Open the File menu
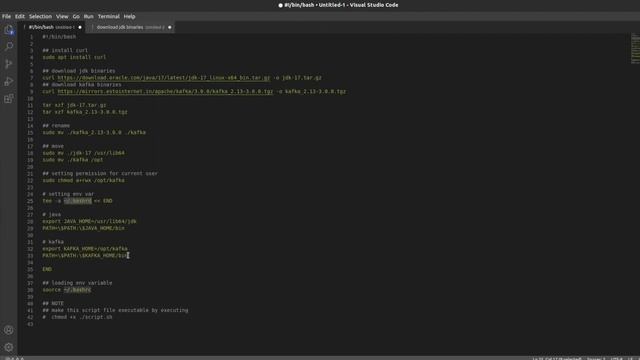Viewport: 640px width, 360px height. tap(7, 16)
